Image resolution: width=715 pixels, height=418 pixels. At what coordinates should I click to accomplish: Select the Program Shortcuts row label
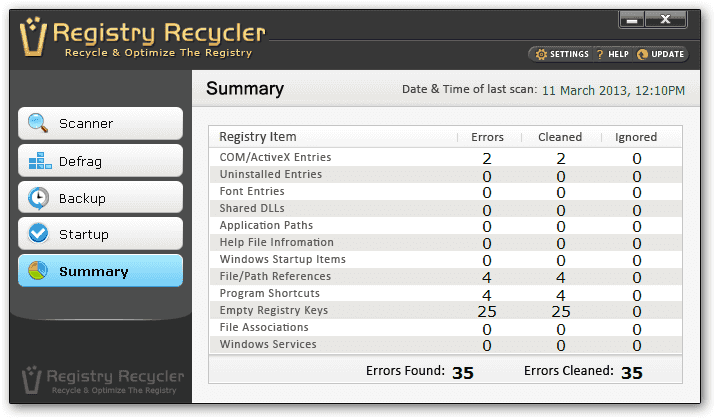(x=269, y=293)
